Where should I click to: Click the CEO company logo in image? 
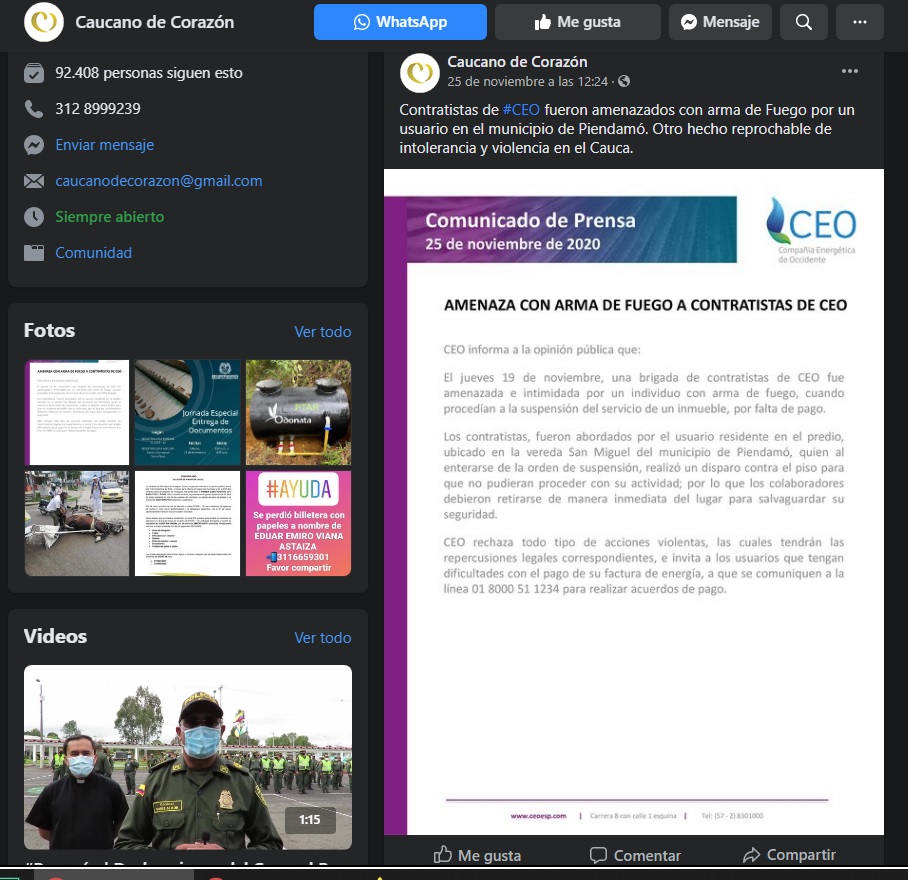812,230
